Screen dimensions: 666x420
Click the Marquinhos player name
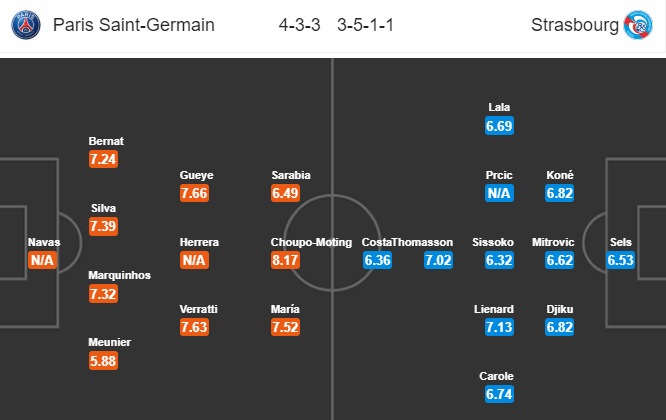point(119,275)
